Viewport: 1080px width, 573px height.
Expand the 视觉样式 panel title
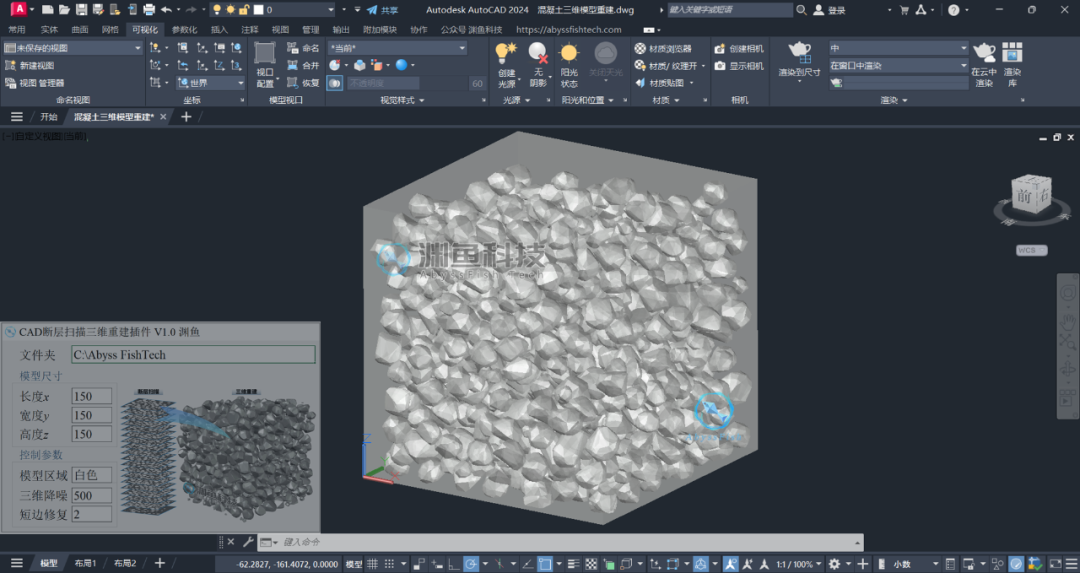pos(402,100)
